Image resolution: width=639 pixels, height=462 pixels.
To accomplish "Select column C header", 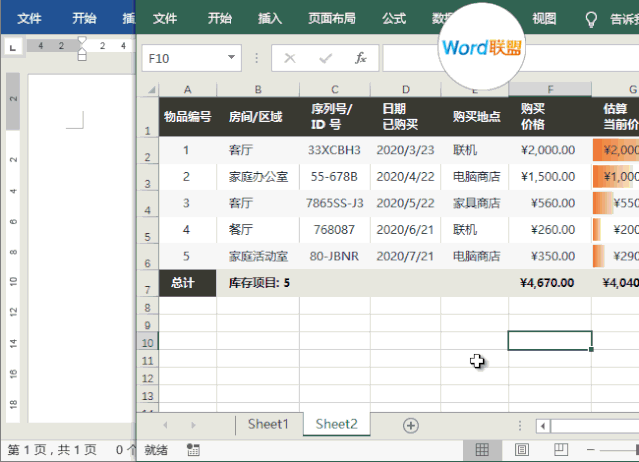I will click(x=334, y=89).
